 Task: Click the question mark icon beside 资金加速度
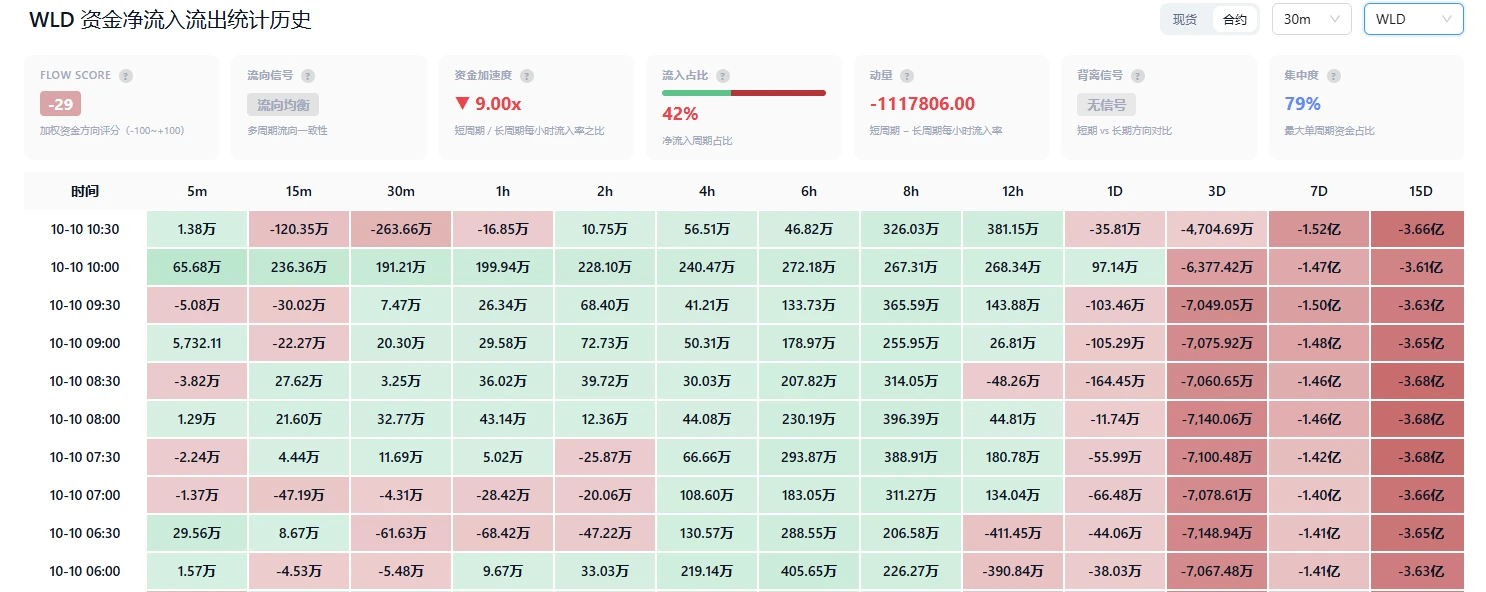527,76
